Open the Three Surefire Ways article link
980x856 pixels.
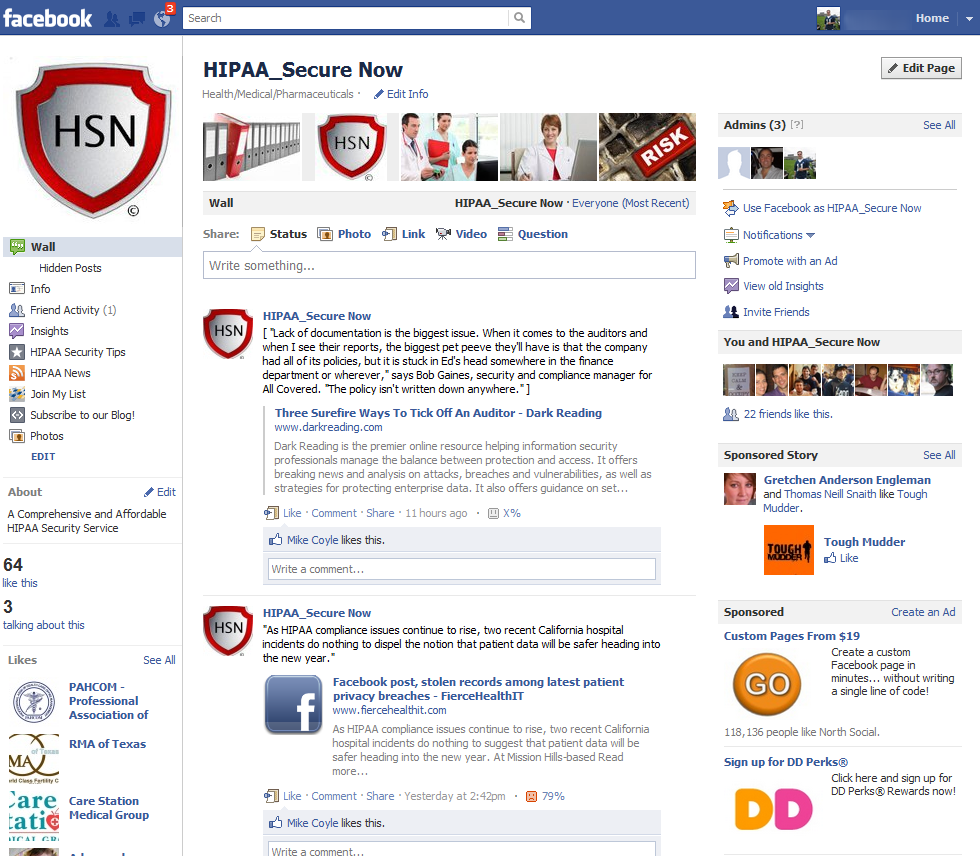[438, 413]
